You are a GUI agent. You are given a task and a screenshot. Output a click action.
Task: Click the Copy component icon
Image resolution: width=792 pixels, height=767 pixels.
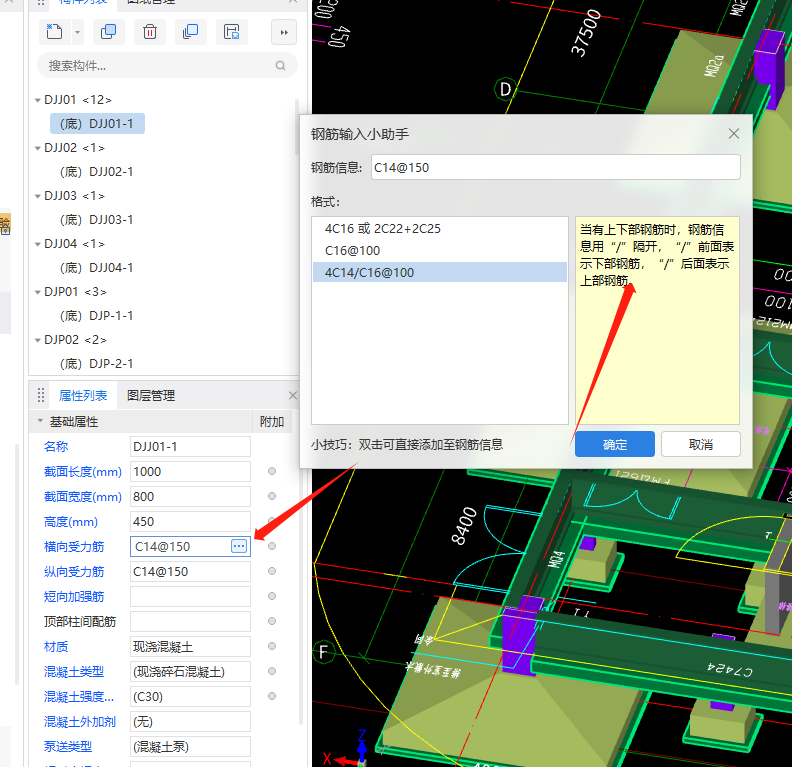109,32
